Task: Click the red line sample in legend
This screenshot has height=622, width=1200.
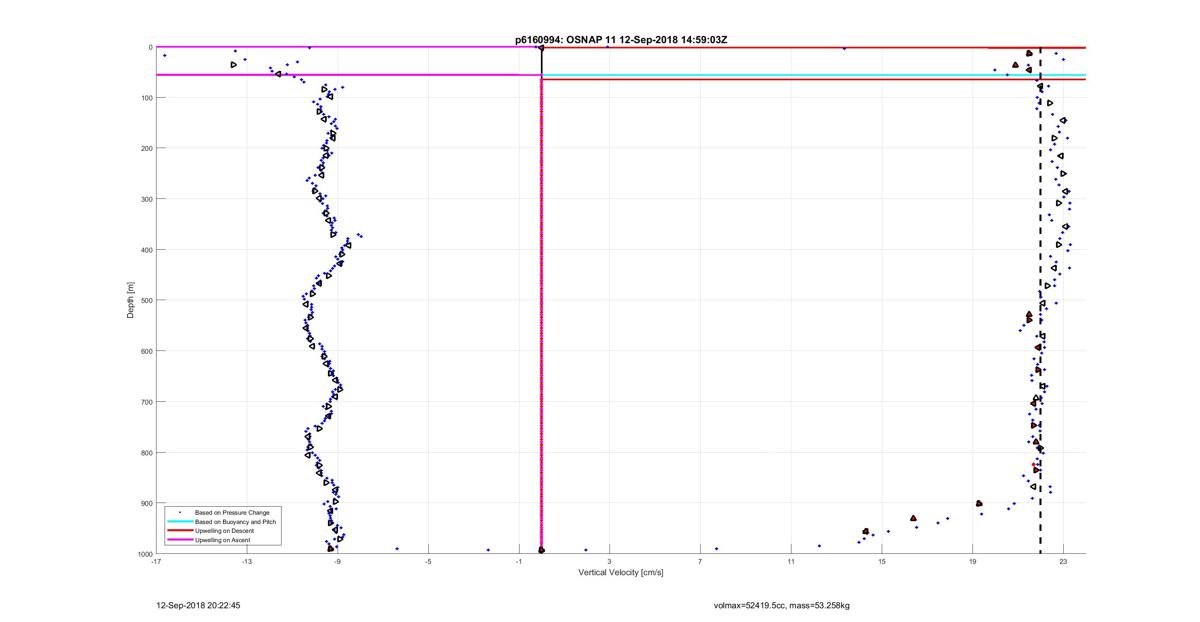Action: click(179, 531)
